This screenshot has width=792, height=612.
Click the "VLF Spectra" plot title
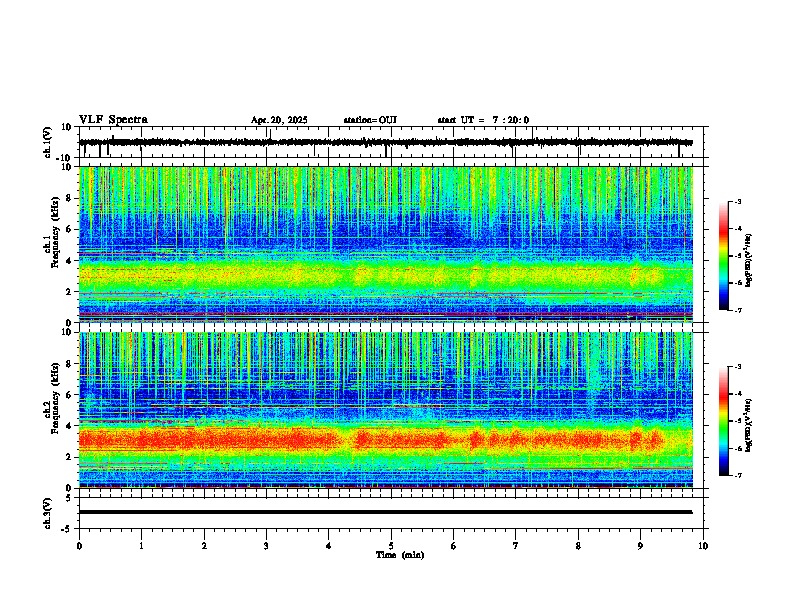coord(113,120)
